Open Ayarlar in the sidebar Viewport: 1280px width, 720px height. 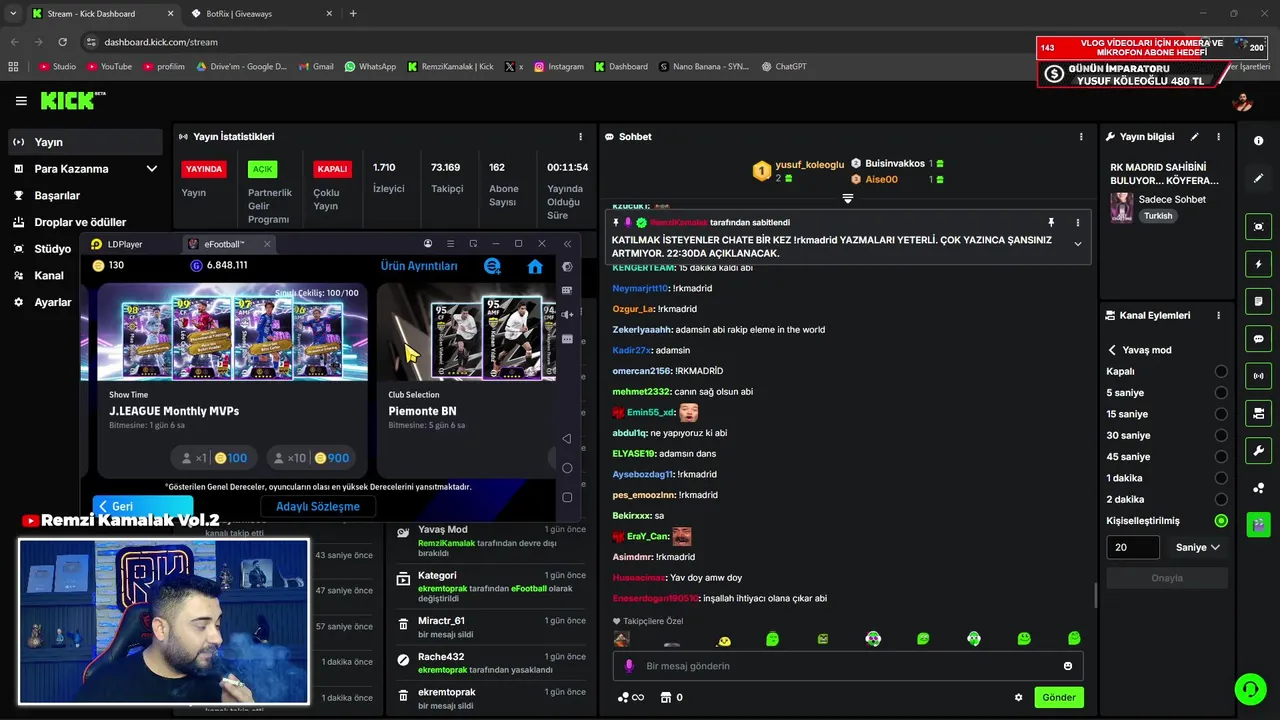[x=52, y=302]
